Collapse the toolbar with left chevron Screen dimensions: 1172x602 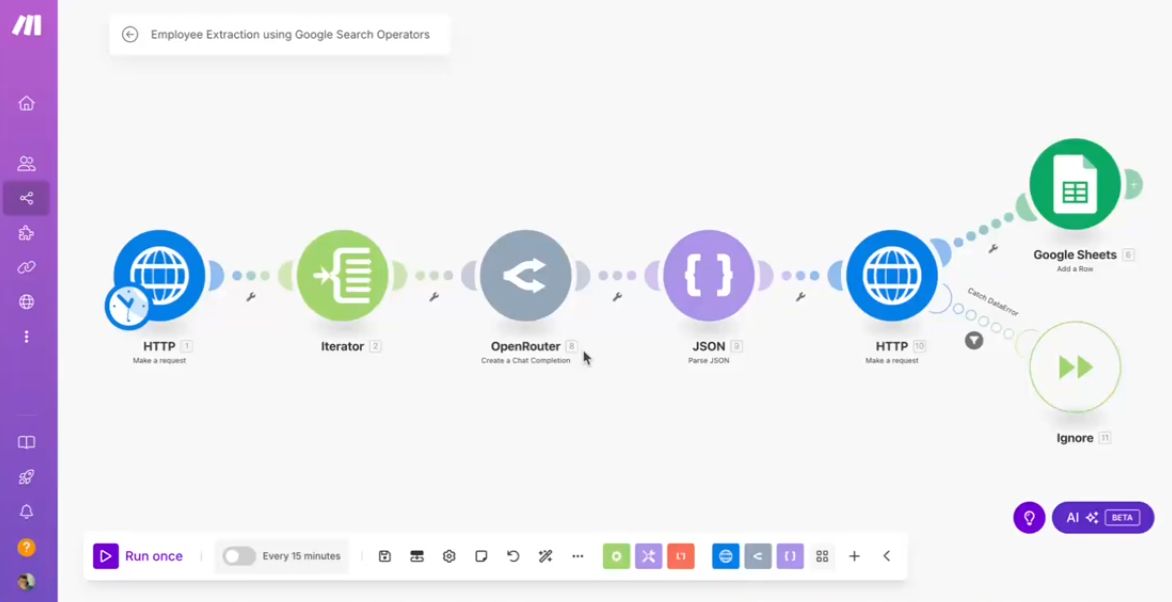pyautogui.click(x=886, y=556)
